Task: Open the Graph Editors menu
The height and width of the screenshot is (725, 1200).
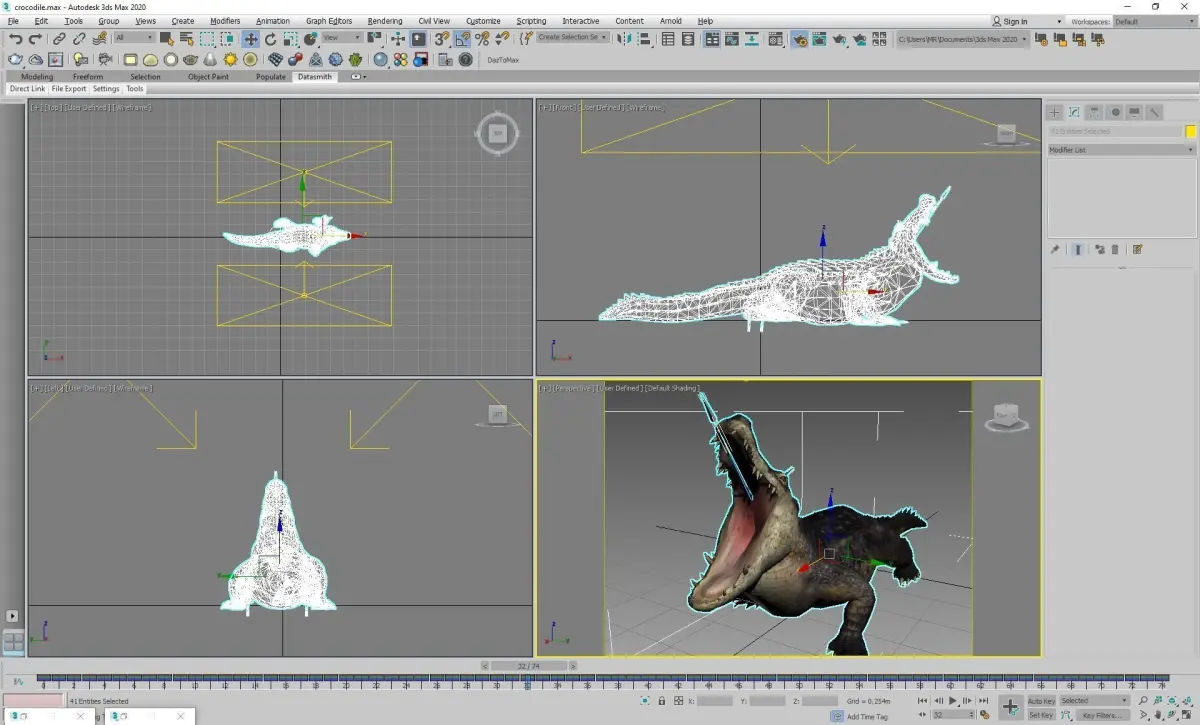Action: 329,21
